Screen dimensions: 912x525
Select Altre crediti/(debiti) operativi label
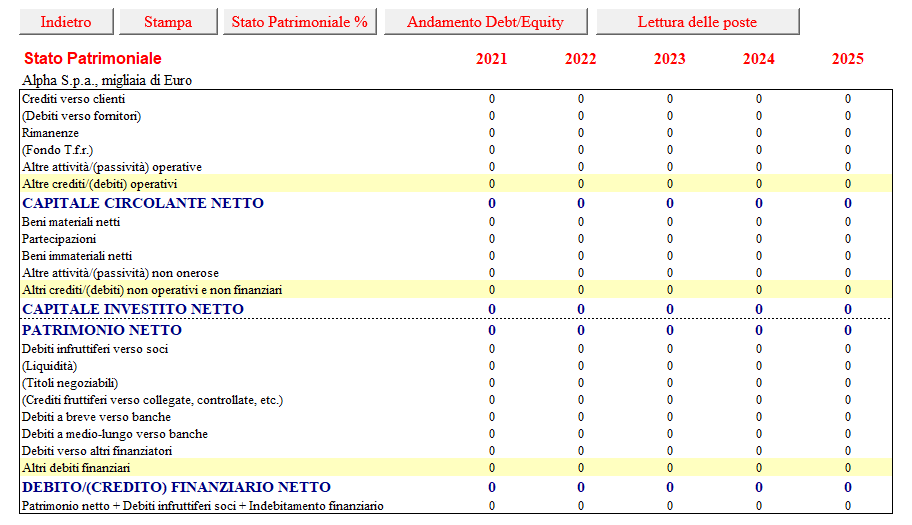point(99,184)
